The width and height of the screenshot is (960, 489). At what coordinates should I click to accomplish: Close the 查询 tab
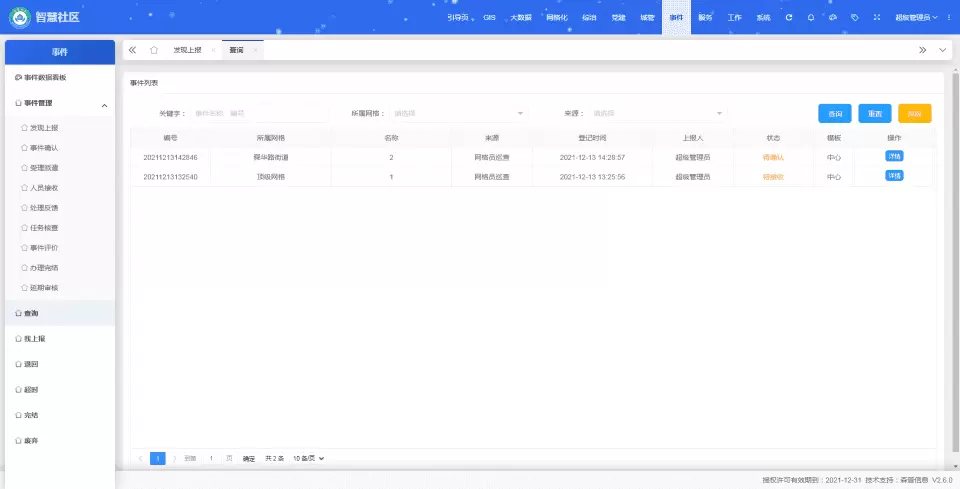(255, 50)
